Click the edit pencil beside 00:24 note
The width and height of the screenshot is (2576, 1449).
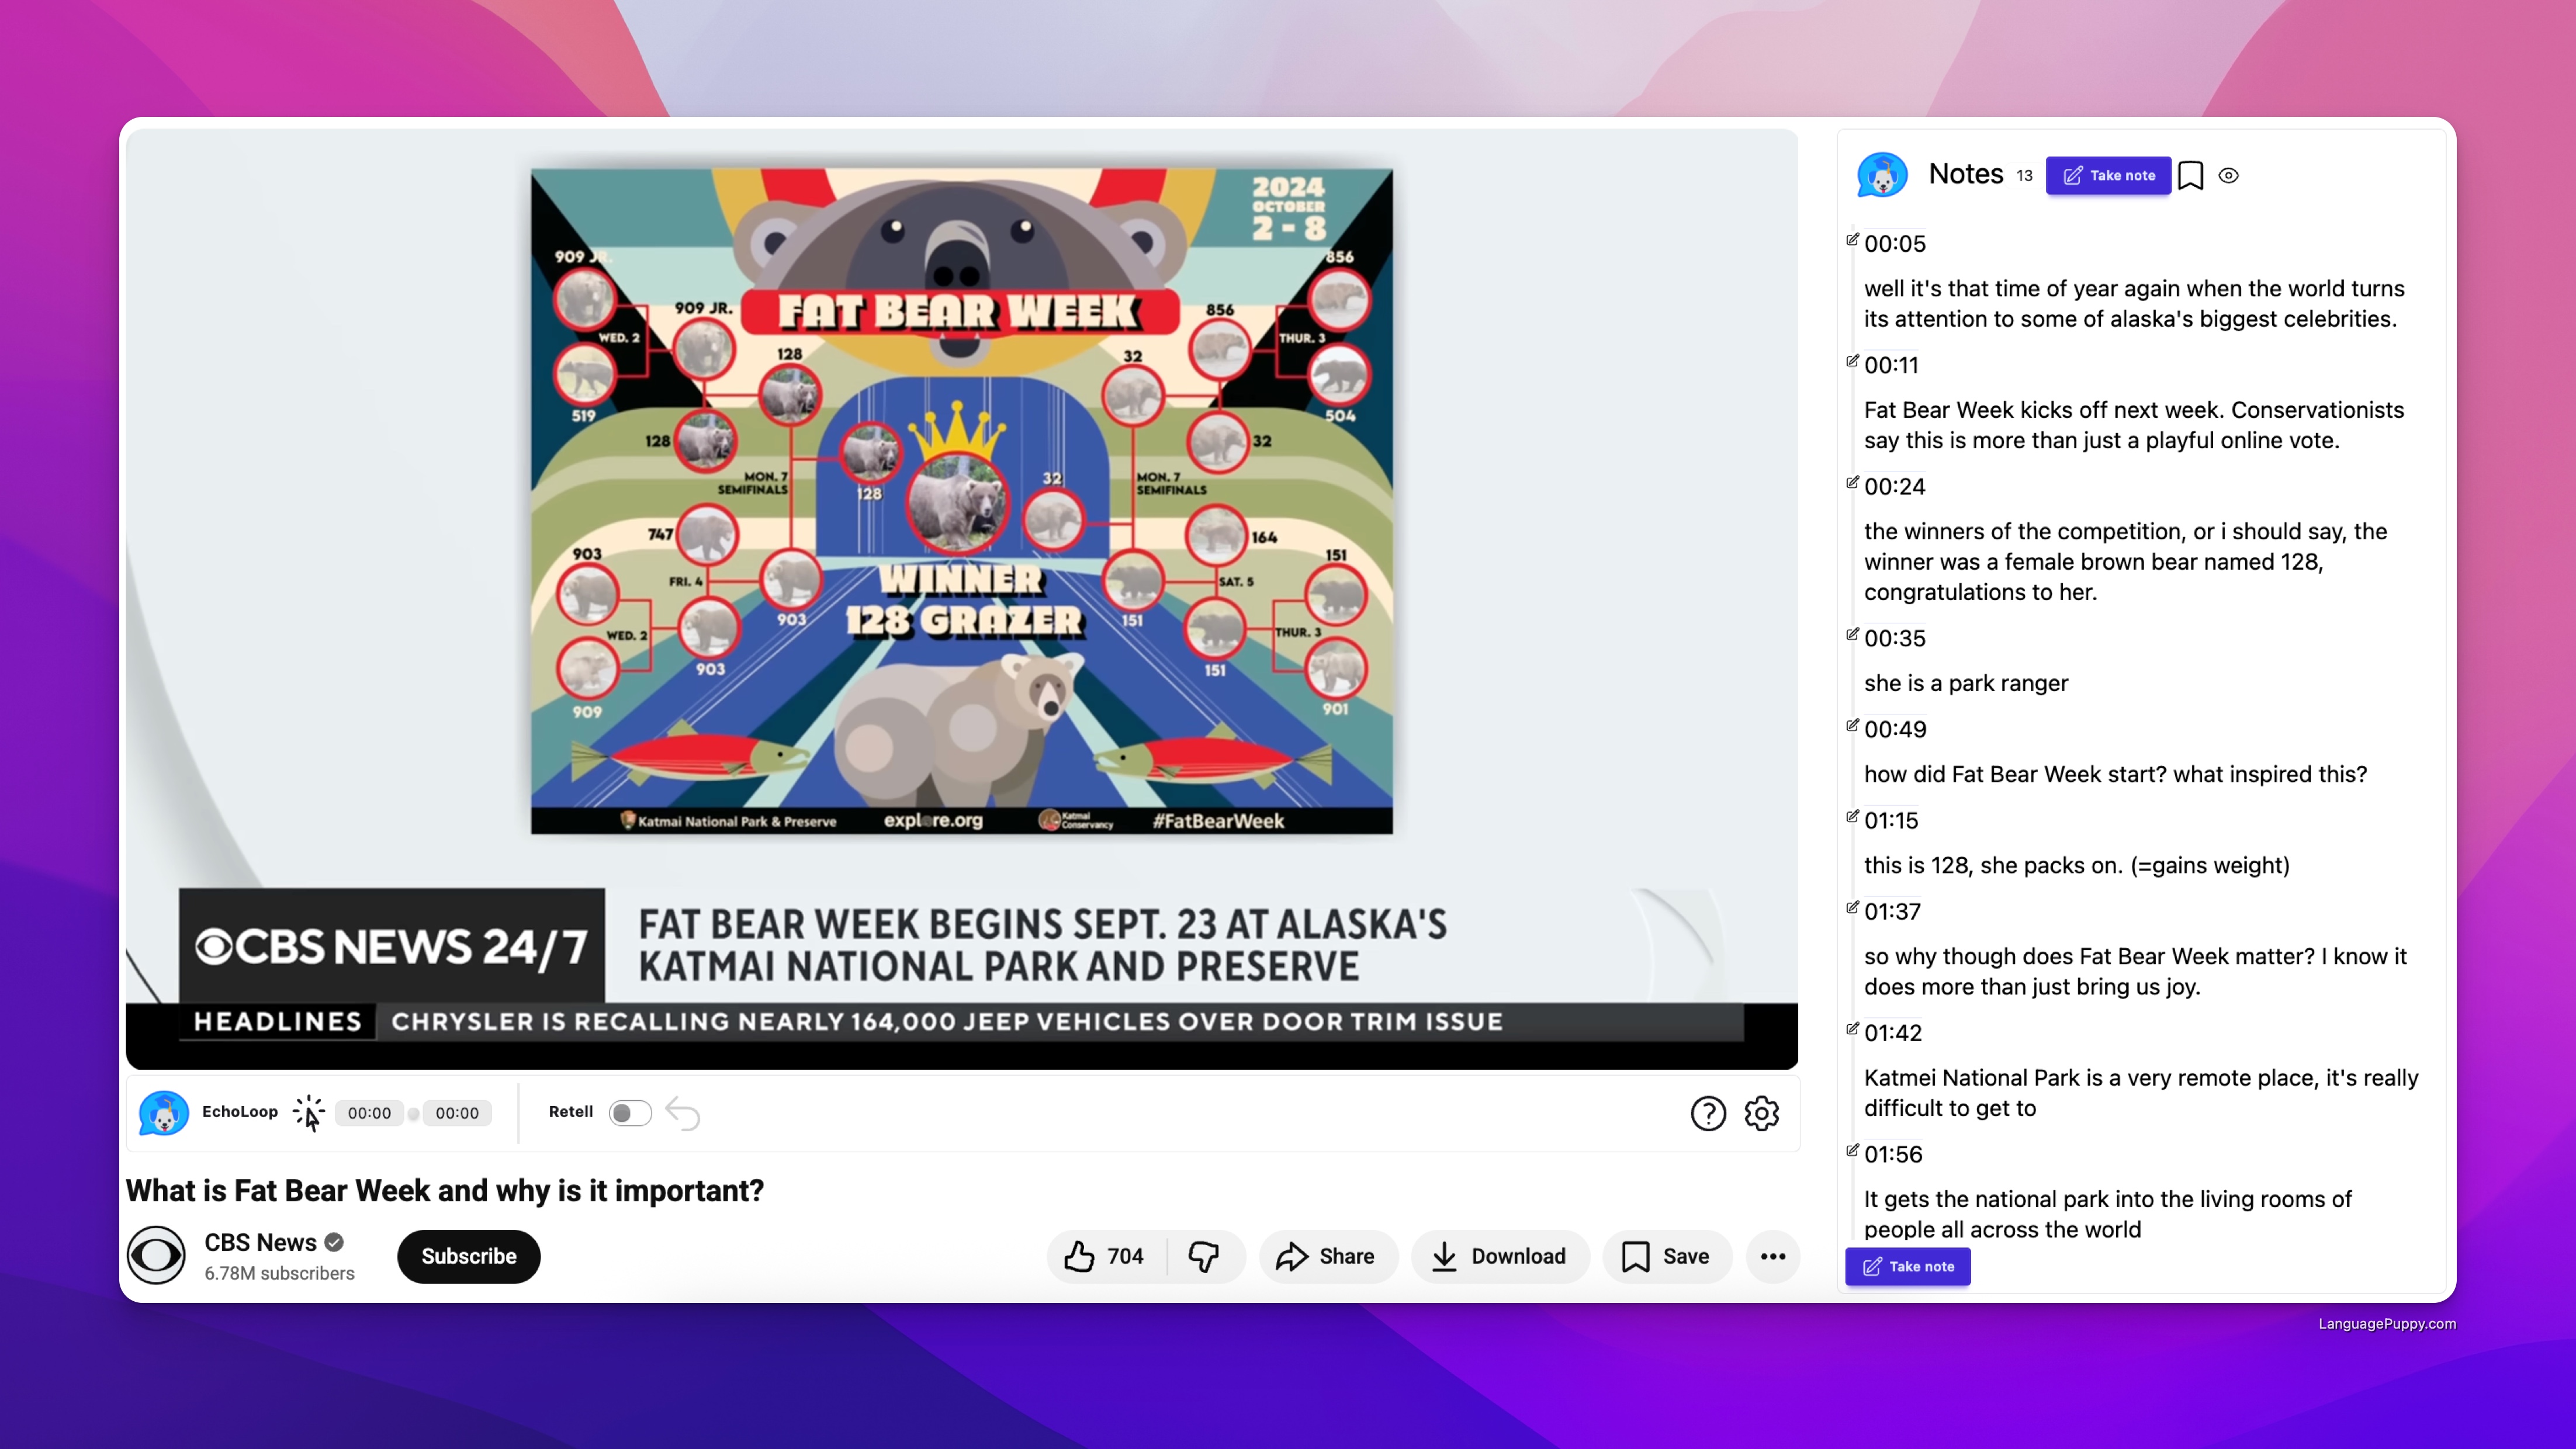click(1852, 482)
